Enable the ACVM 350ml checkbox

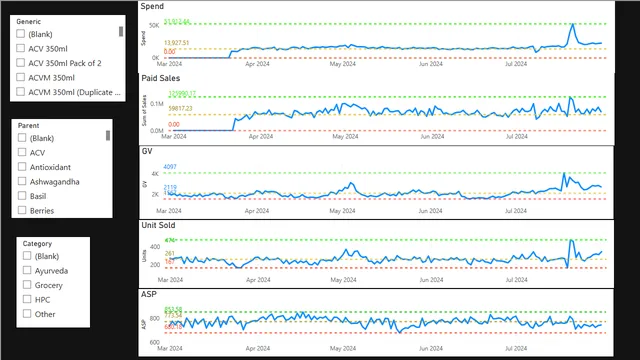[x=20, y=77]
